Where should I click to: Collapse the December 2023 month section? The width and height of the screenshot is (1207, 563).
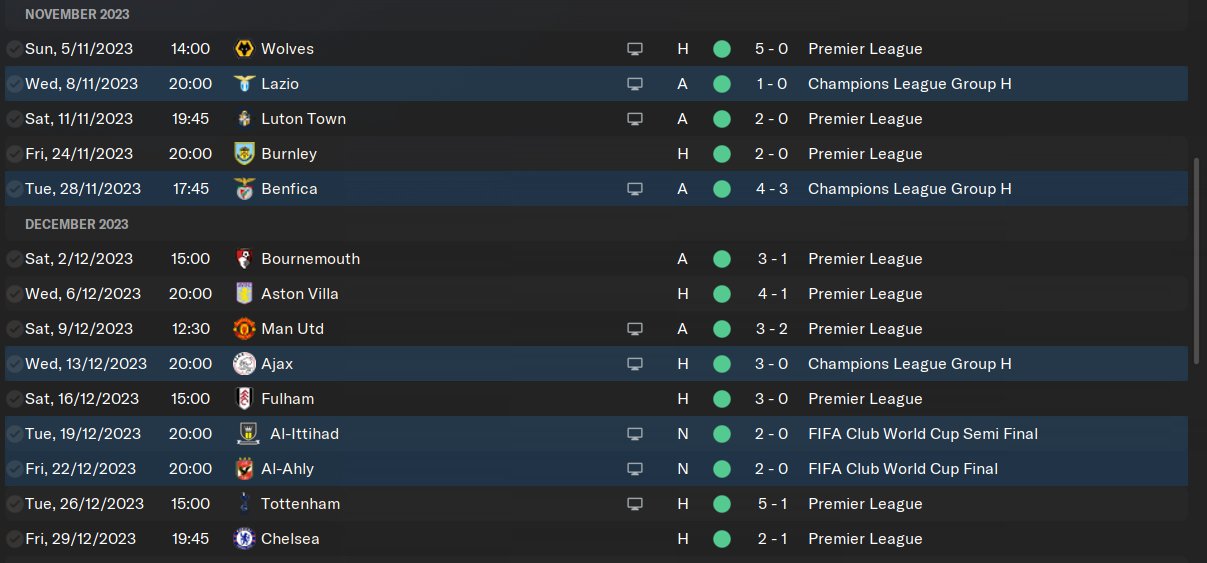point(77,224)
